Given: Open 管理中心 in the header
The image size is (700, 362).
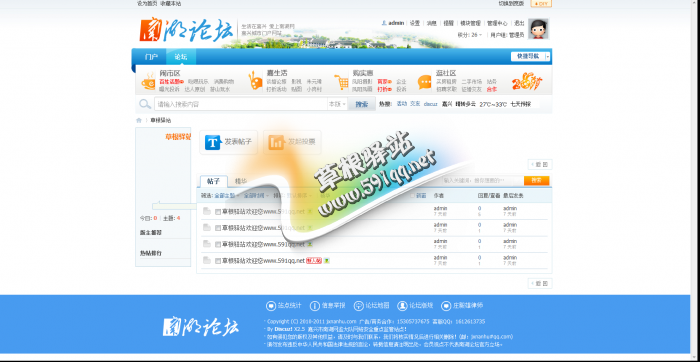Looking at the screenshot, I should (497, 23).
